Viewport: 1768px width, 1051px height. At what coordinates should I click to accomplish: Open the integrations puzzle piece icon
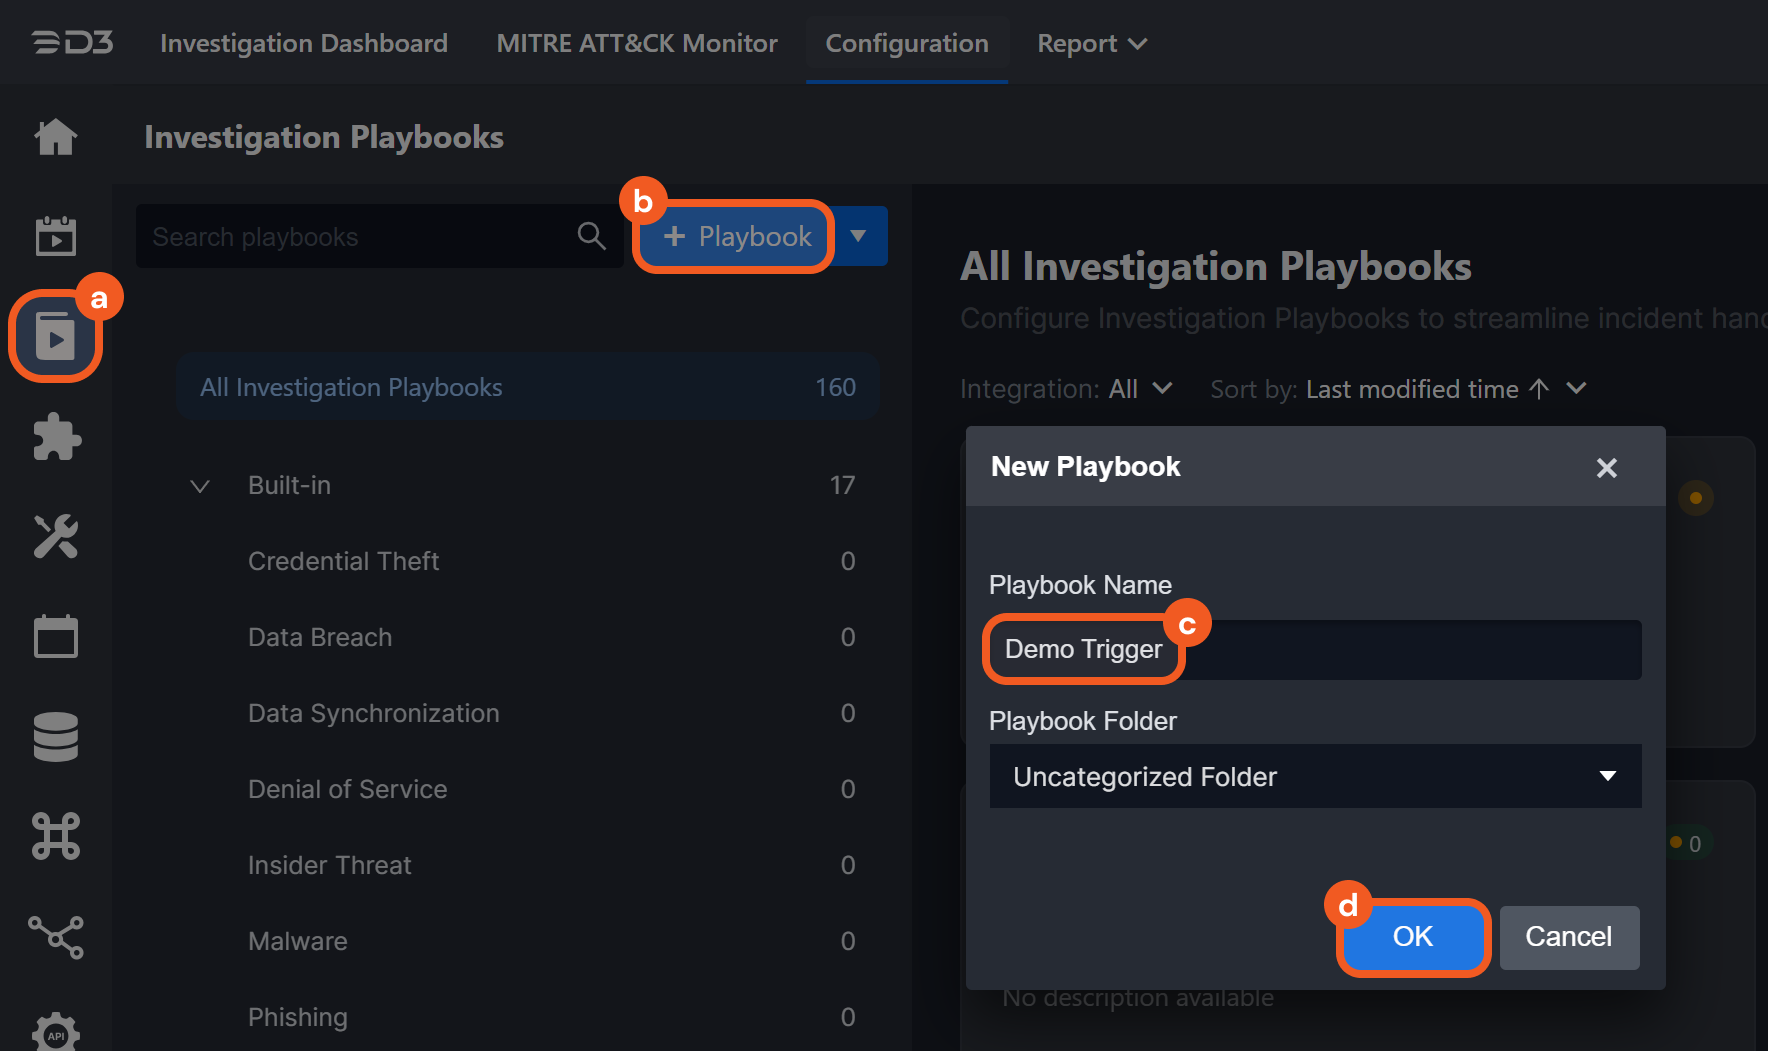click(x=56, y=437)
